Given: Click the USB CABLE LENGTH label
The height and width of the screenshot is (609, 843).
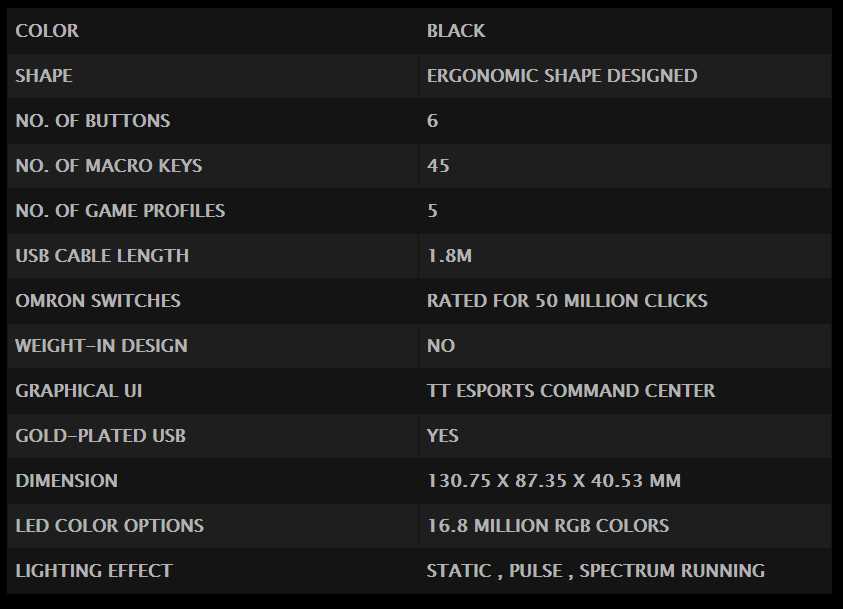Looking at the screenshot, I should [102, 256].
